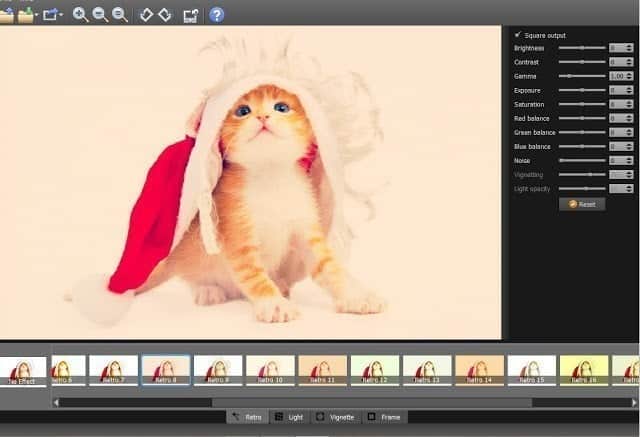This screenshot has height=437, width=640.
Task: Rotate the image left
Action: tap(146, 15)
